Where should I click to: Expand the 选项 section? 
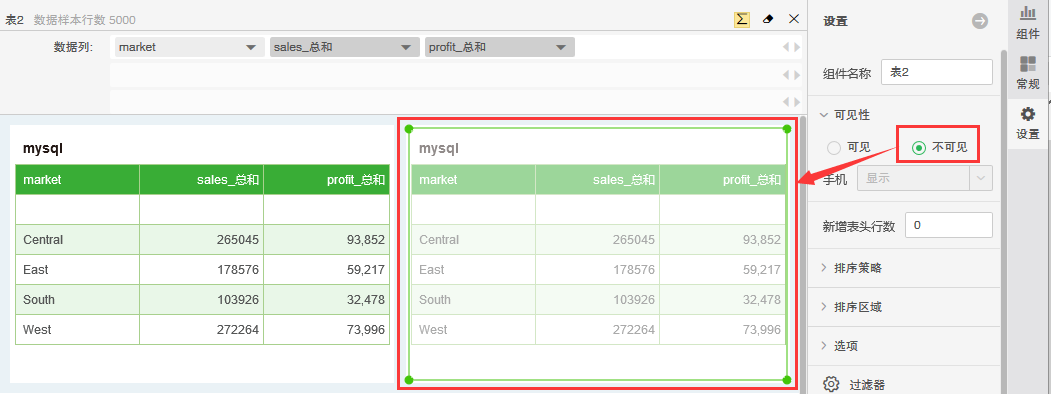click(839, 346)
